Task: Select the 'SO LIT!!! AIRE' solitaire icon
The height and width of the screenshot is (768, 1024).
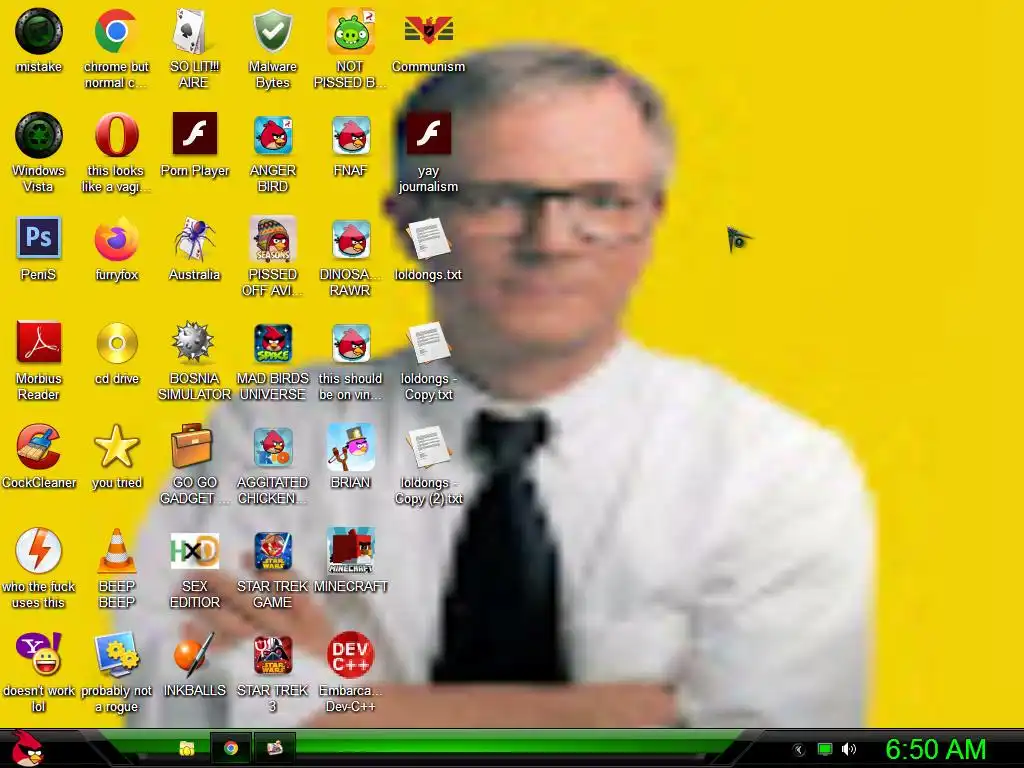Action: [194, 31]
